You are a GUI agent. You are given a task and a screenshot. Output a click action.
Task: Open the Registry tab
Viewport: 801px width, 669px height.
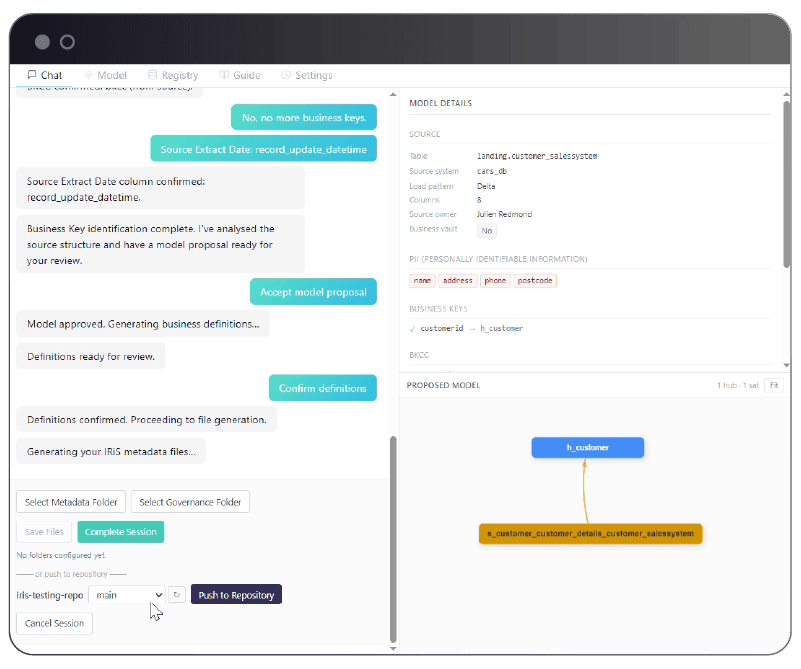(173, 75)
